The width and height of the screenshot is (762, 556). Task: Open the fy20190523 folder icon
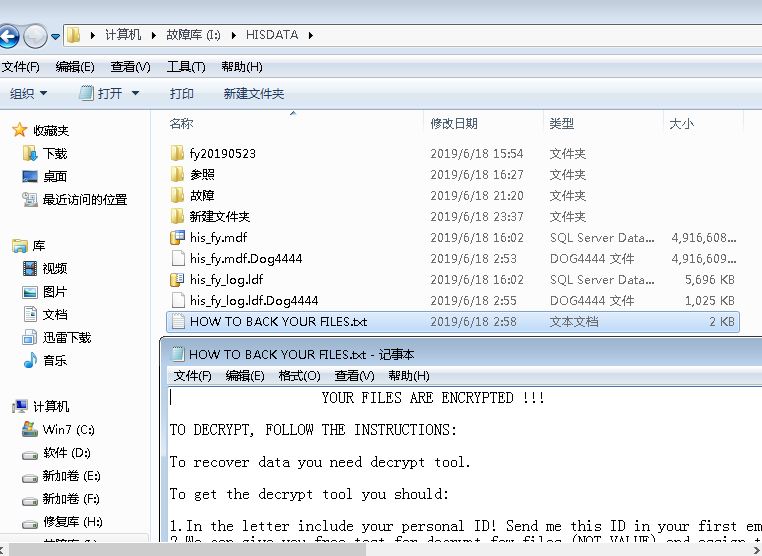coord(178,154)
